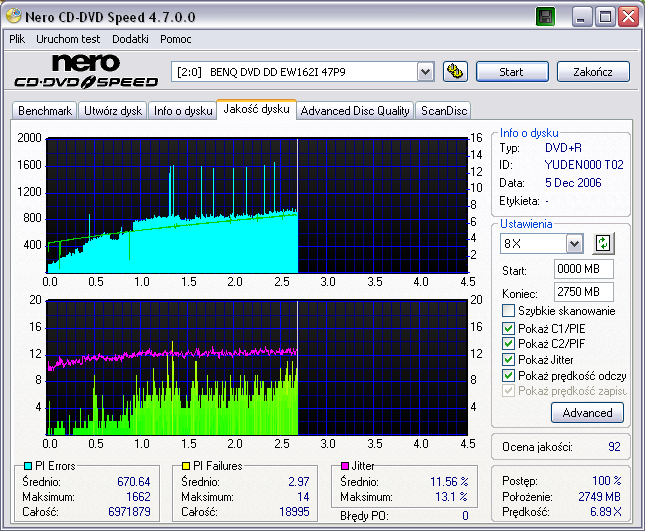
Task: Click the Zakończ button
Action: (x=593, y=72)
